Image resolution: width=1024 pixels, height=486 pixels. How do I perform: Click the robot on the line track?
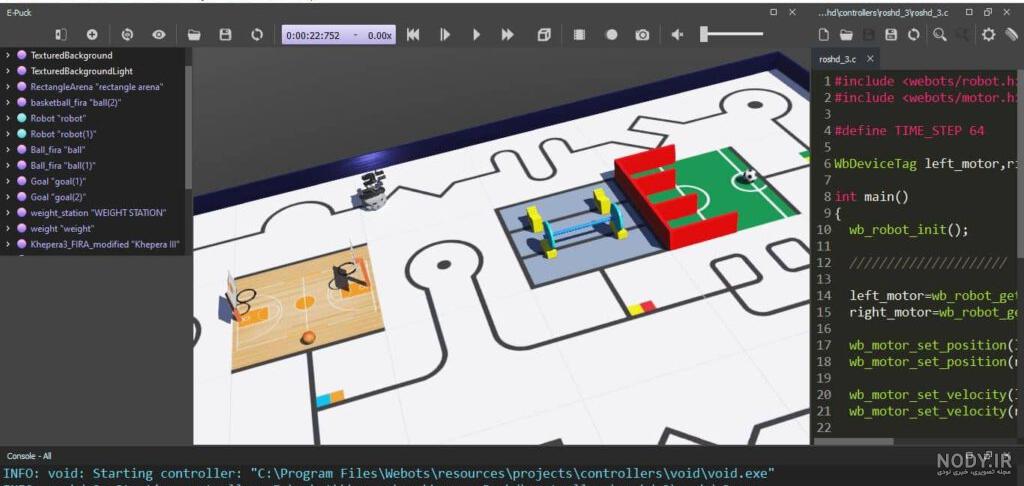click(372, 191)
